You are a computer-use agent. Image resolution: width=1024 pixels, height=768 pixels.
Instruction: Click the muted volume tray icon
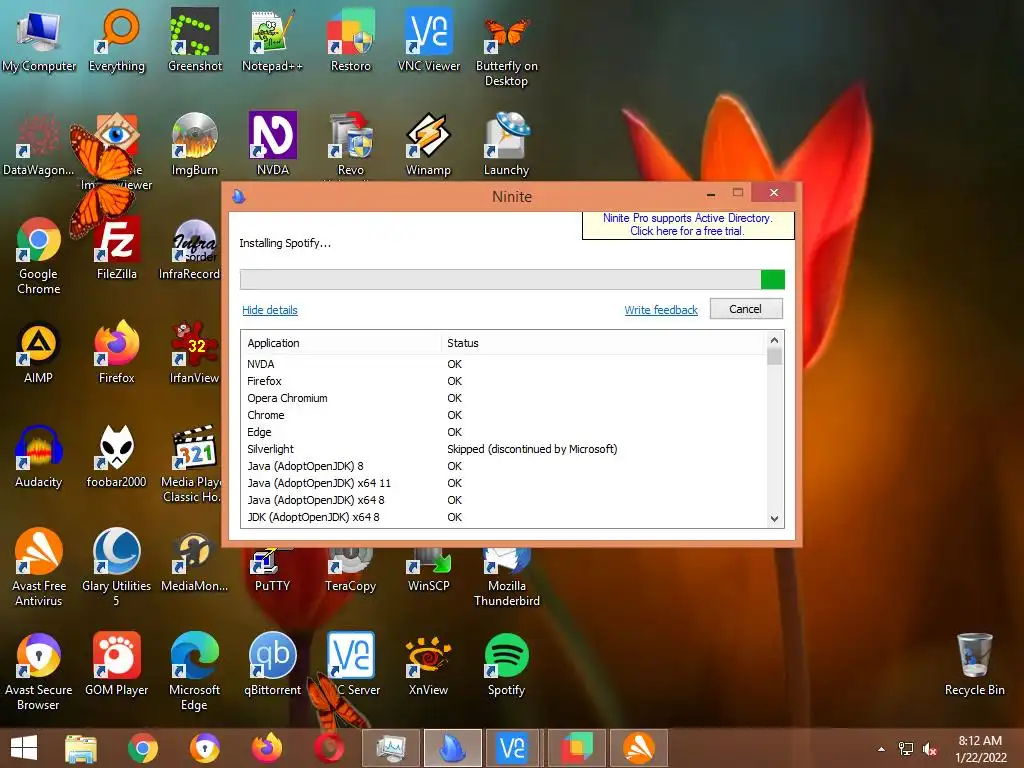click(930, 749)
